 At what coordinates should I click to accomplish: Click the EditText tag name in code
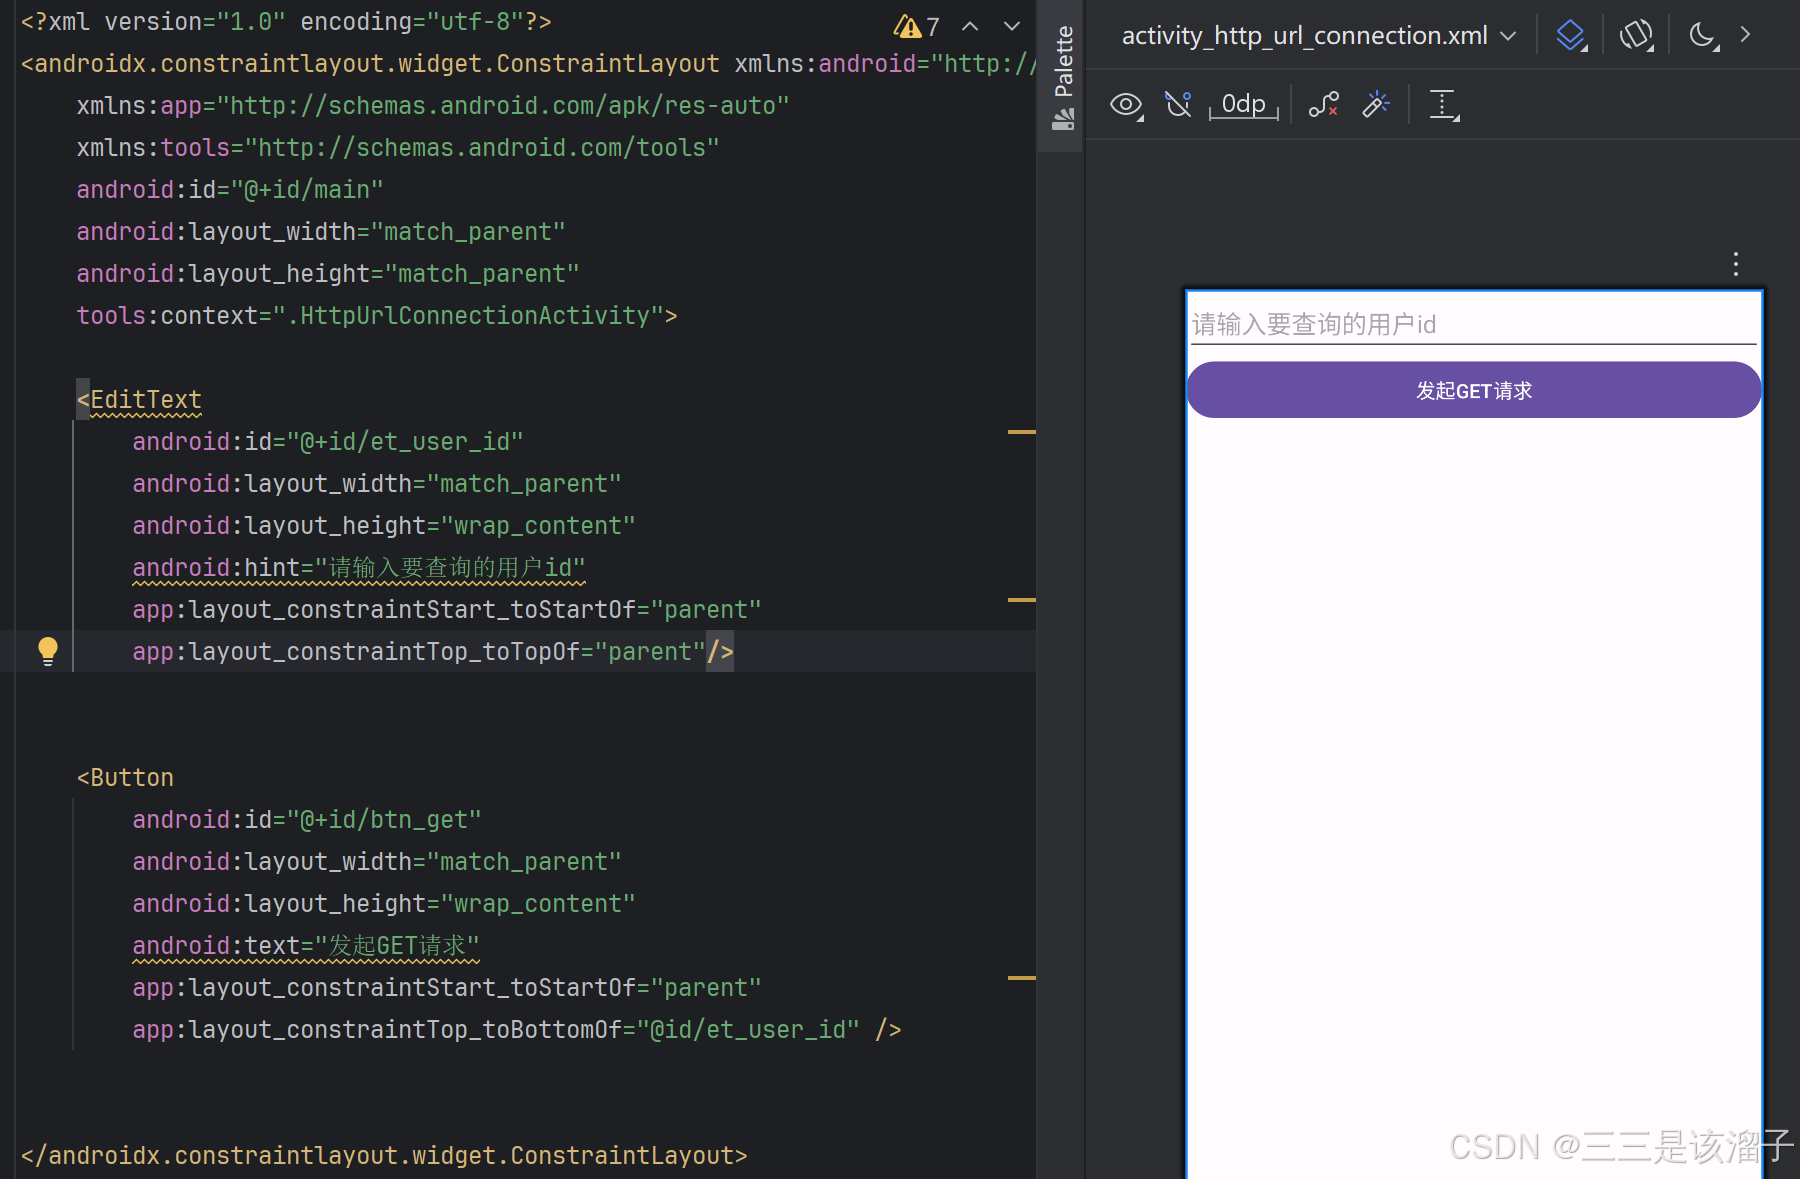[146, 400]
